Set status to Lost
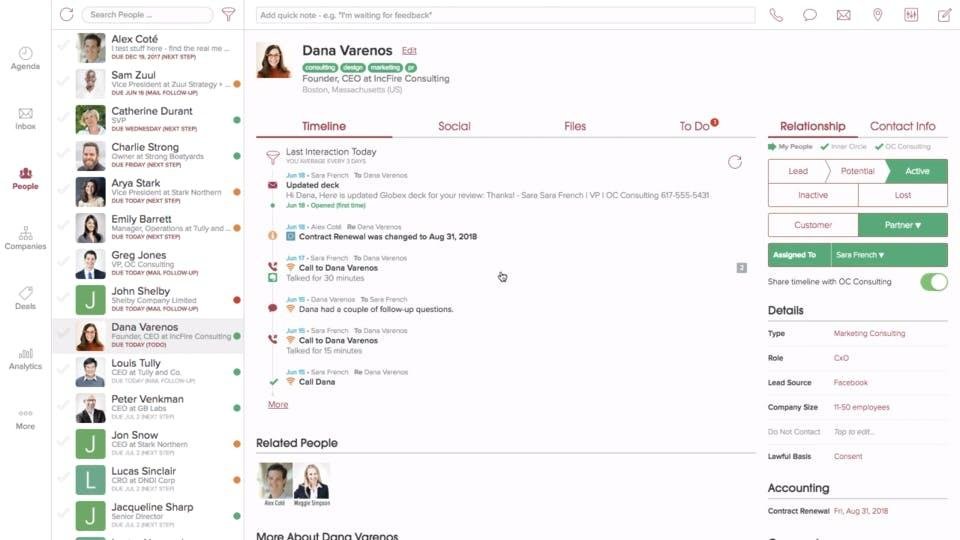960x540 pixels. coord(903,195)
